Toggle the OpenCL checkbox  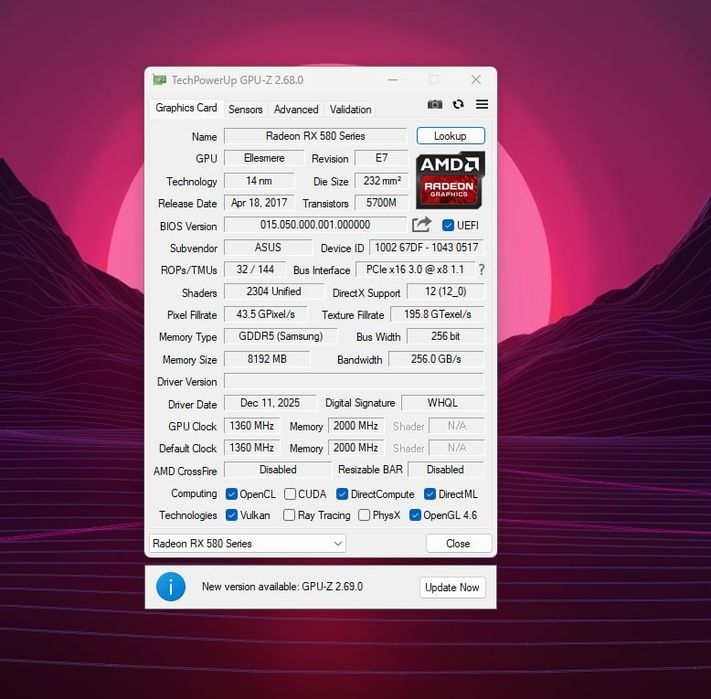(x=231, y=494)
